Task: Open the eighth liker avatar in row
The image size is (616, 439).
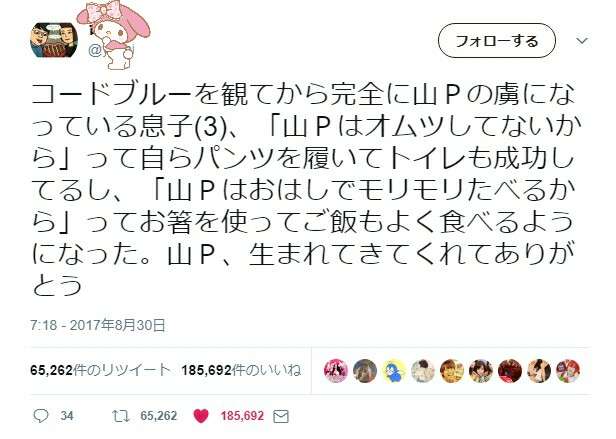Action: click(x=539, y=371)
